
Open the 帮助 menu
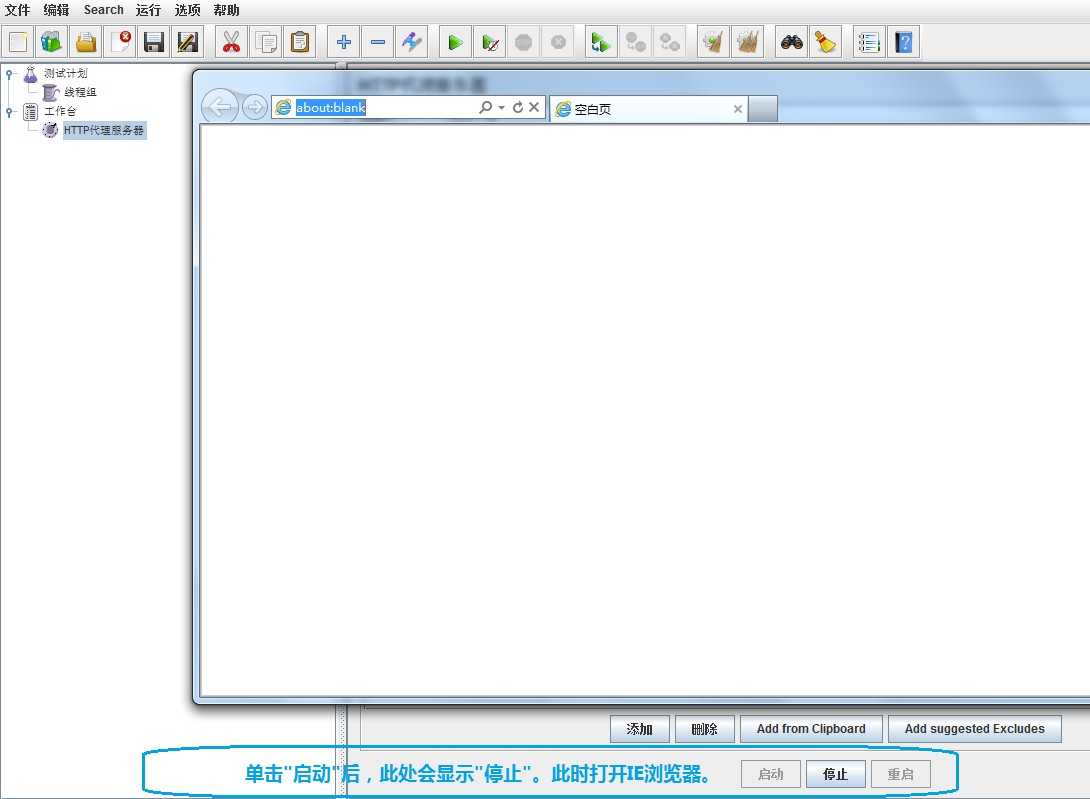tap(227, 10)
